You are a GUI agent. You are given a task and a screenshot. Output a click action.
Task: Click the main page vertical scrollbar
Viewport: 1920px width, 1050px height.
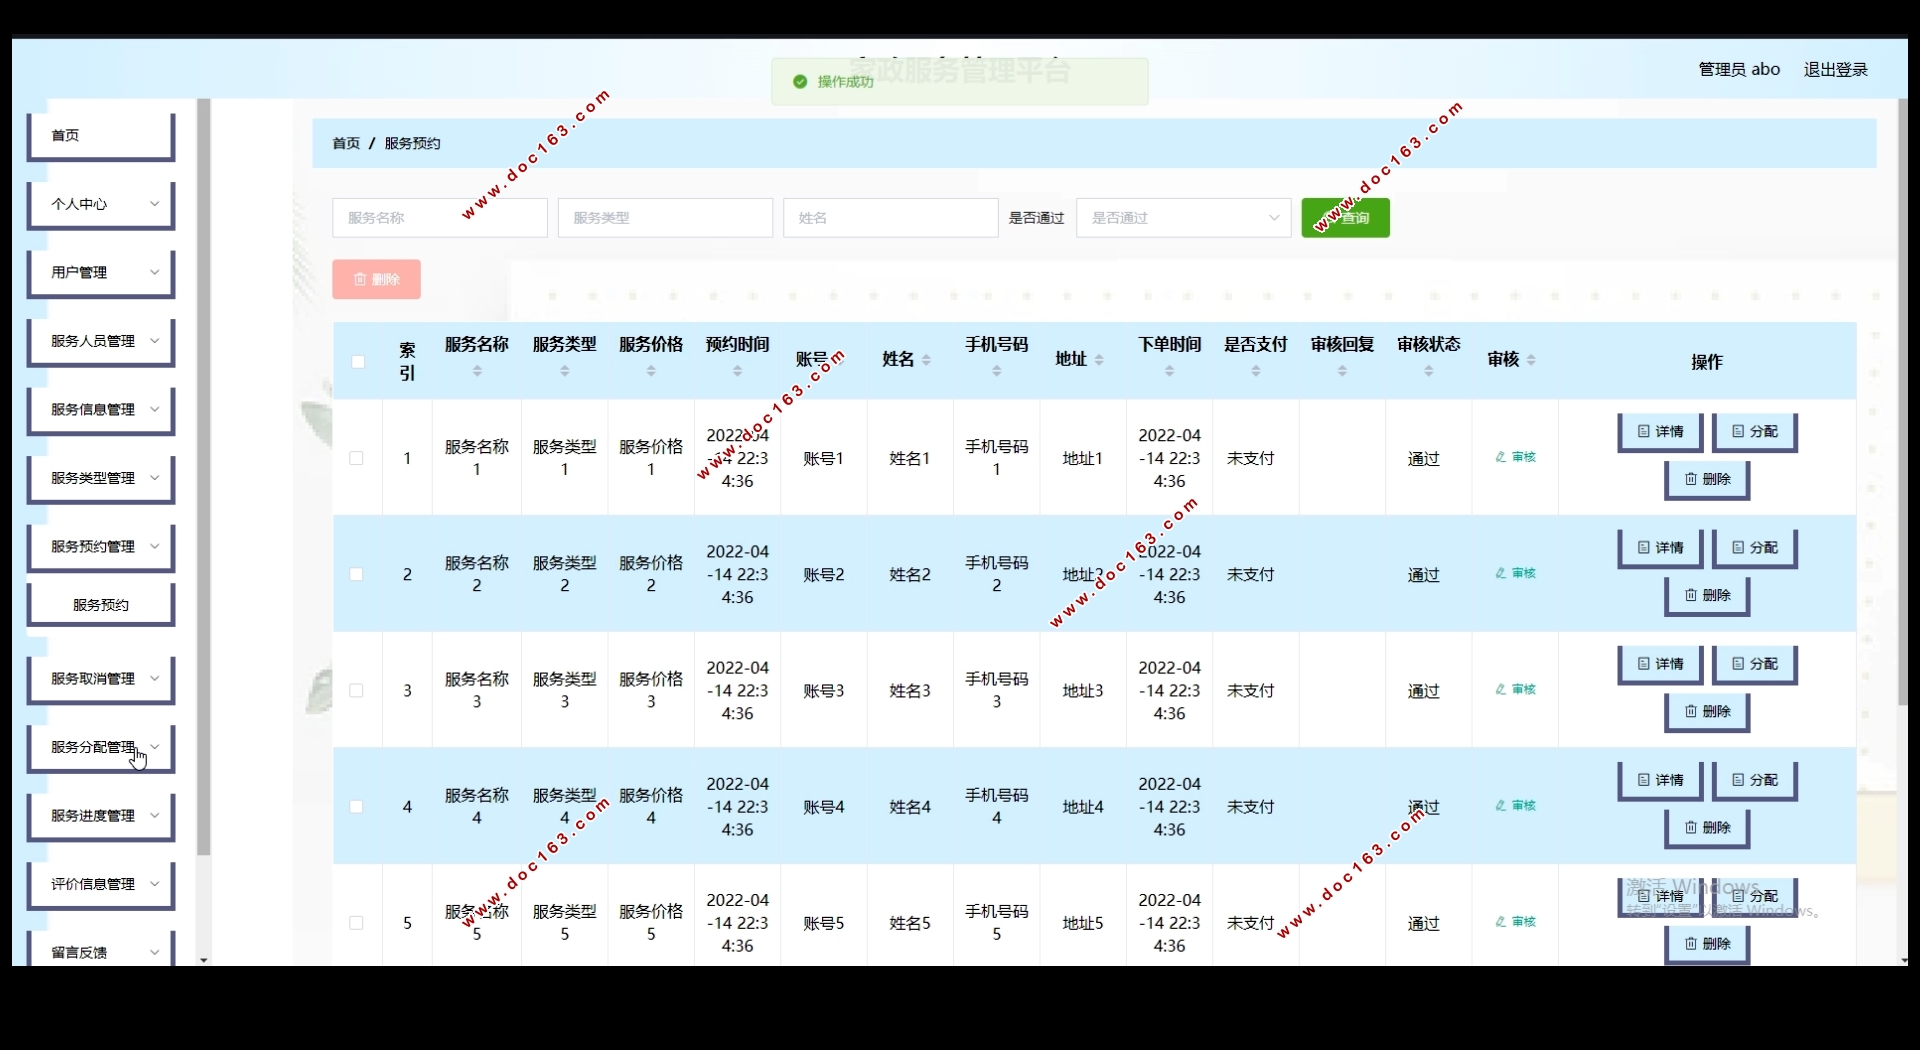click(x=1903, y=402)
